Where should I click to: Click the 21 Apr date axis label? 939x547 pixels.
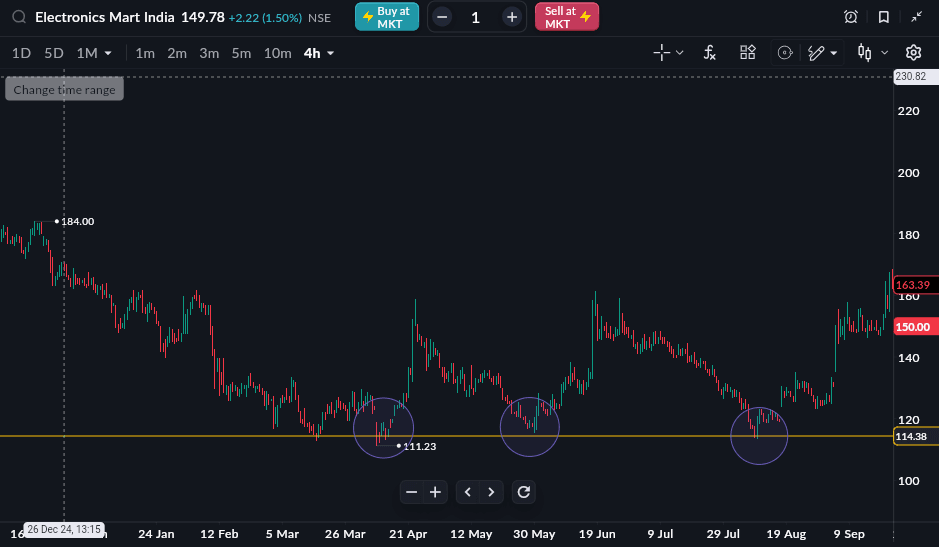click(408, 534)
